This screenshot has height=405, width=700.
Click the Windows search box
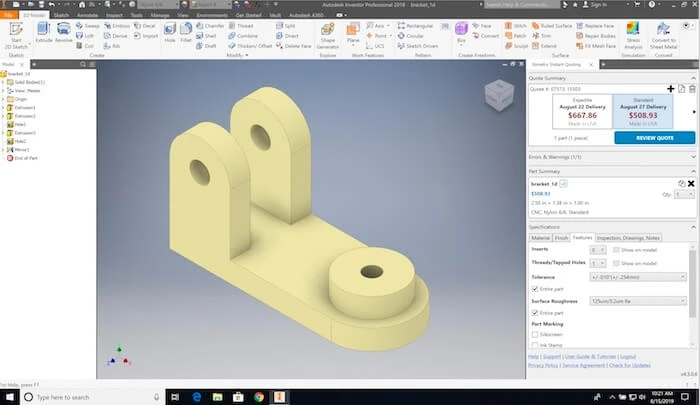(92, 397)
